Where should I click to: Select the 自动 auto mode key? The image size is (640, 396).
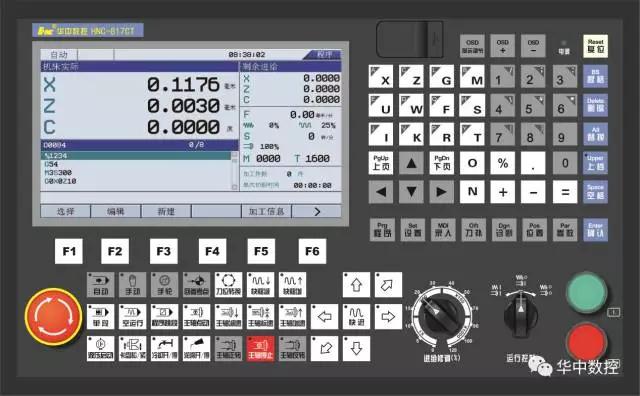[100, 285]
